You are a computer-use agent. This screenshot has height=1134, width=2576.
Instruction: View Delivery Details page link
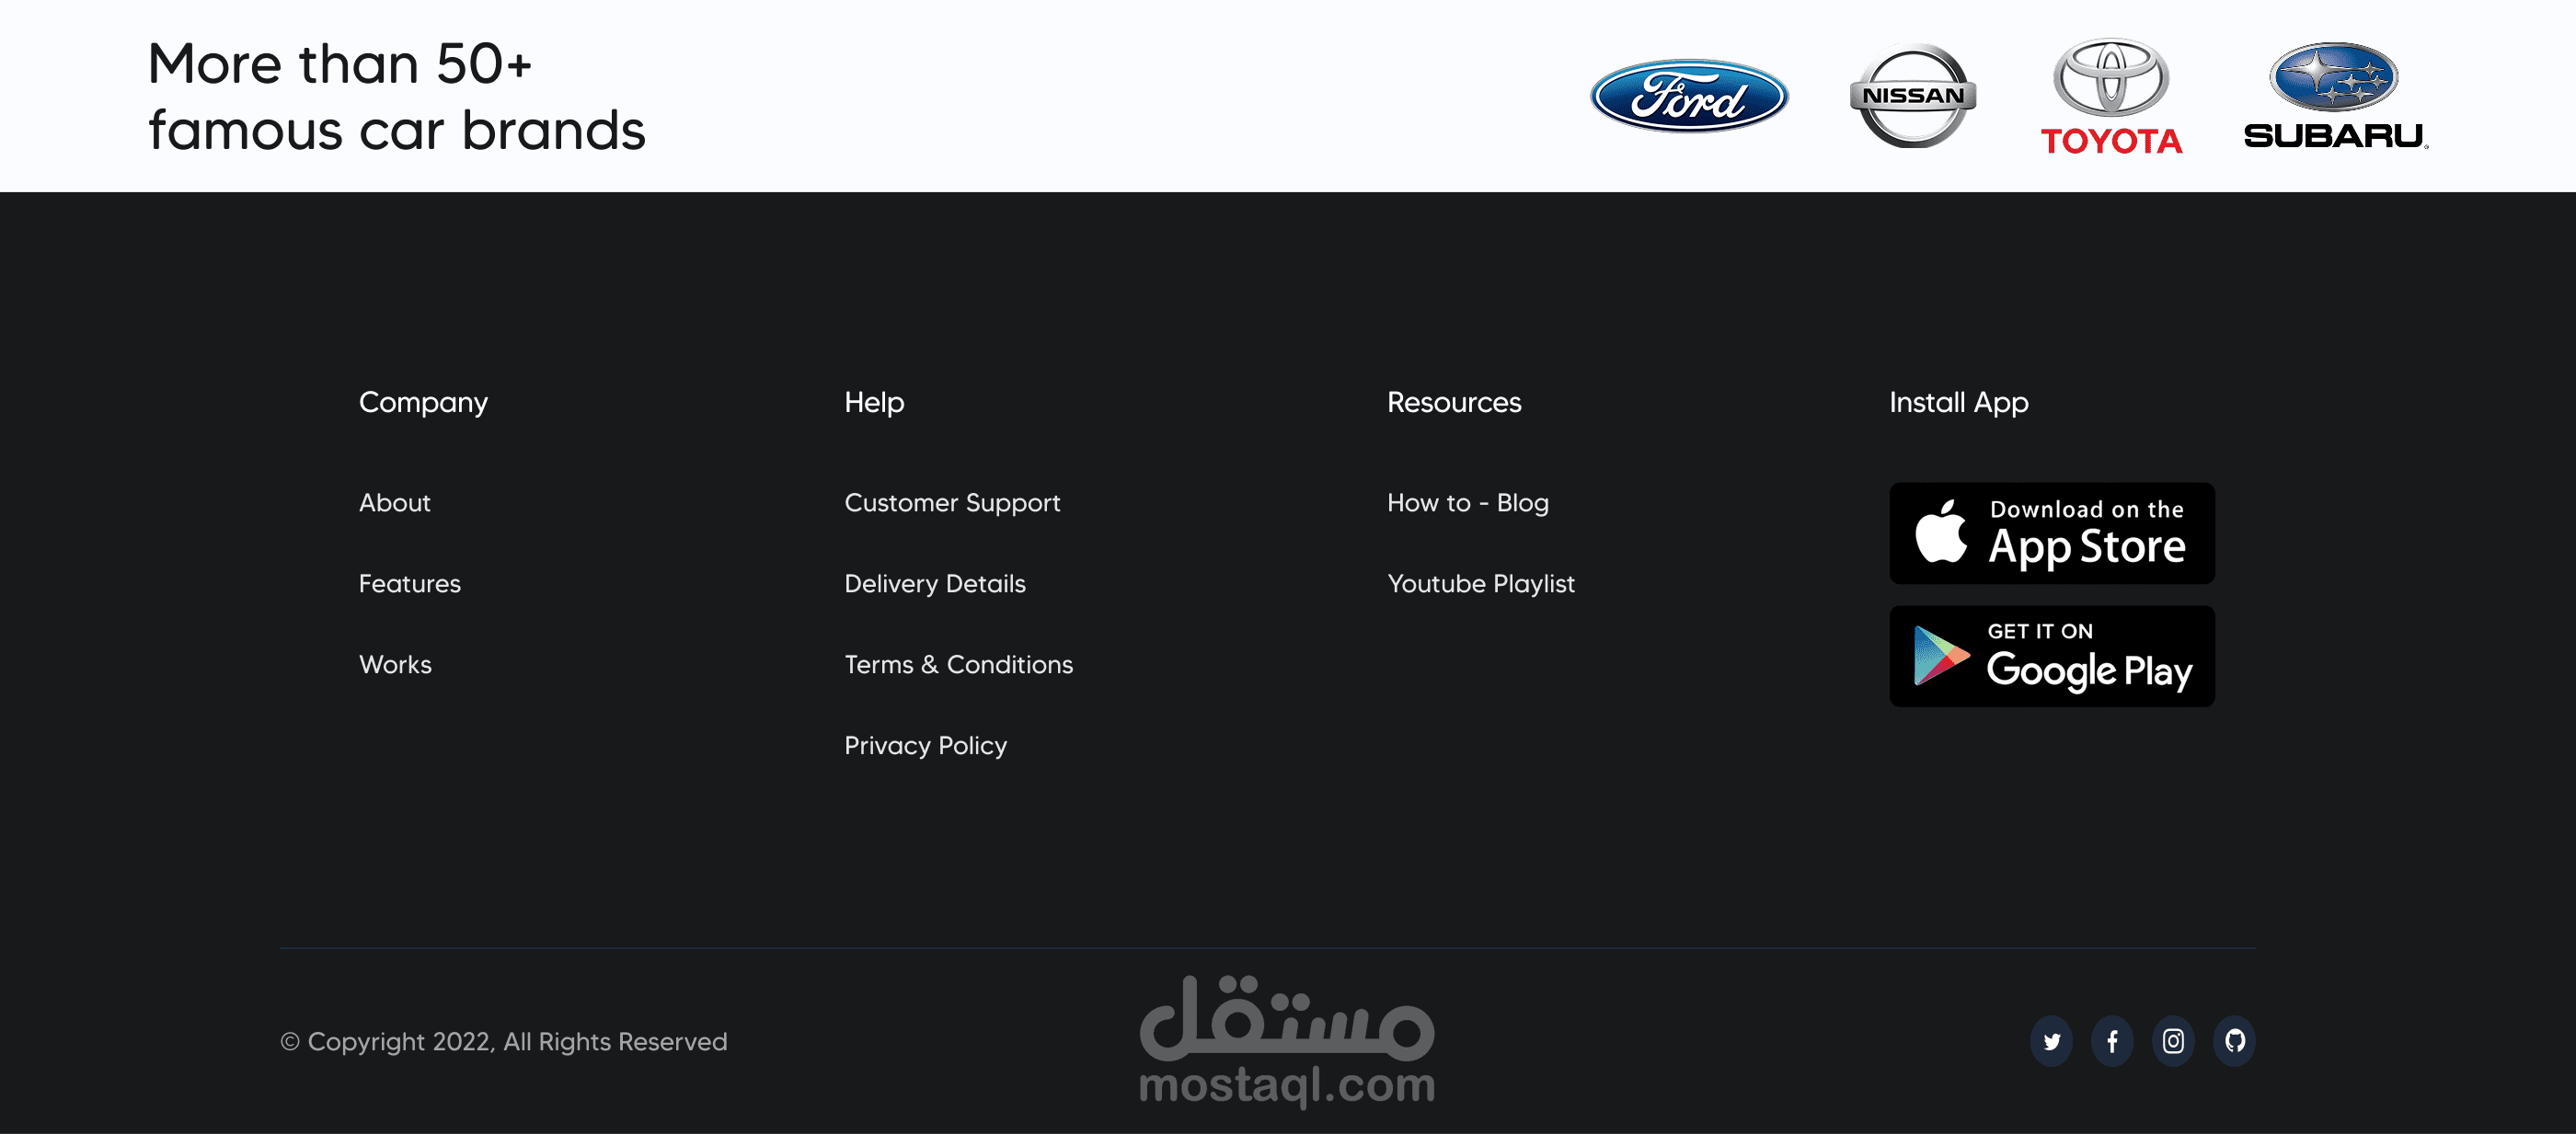(934, 583)
